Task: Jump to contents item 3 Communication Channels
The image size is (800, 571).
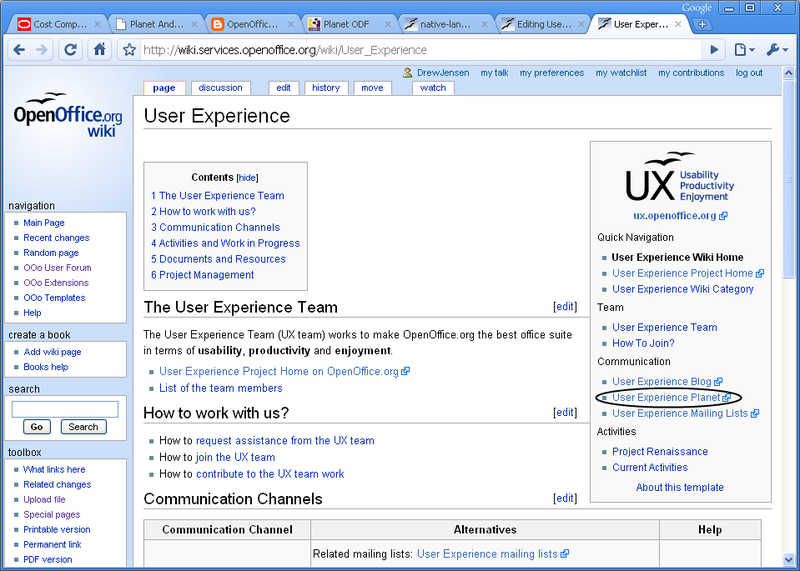Action: [x=215, y=227]
